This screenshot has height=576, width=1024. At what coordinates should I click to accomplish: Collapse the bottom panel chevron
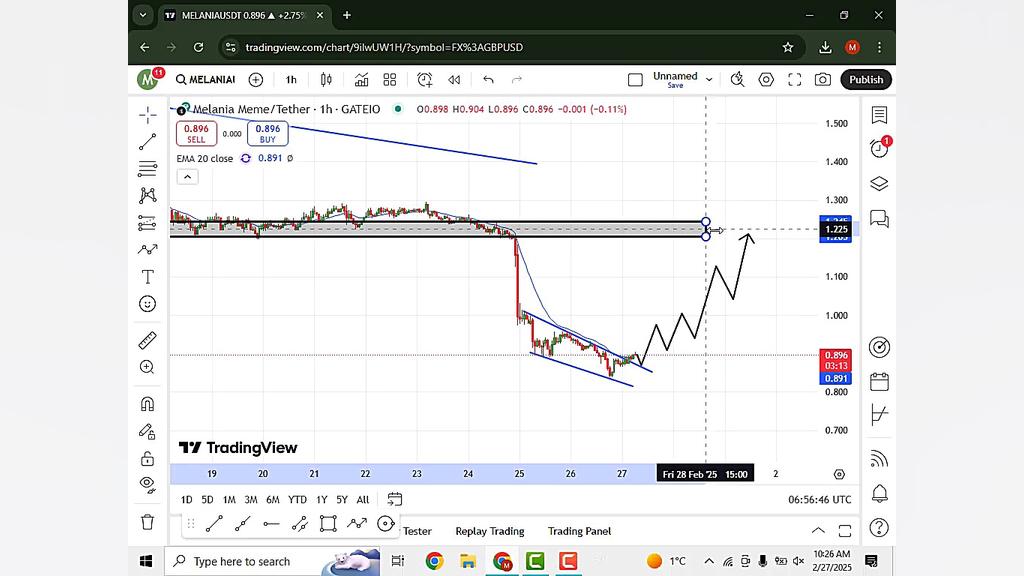tap(818, 531)
